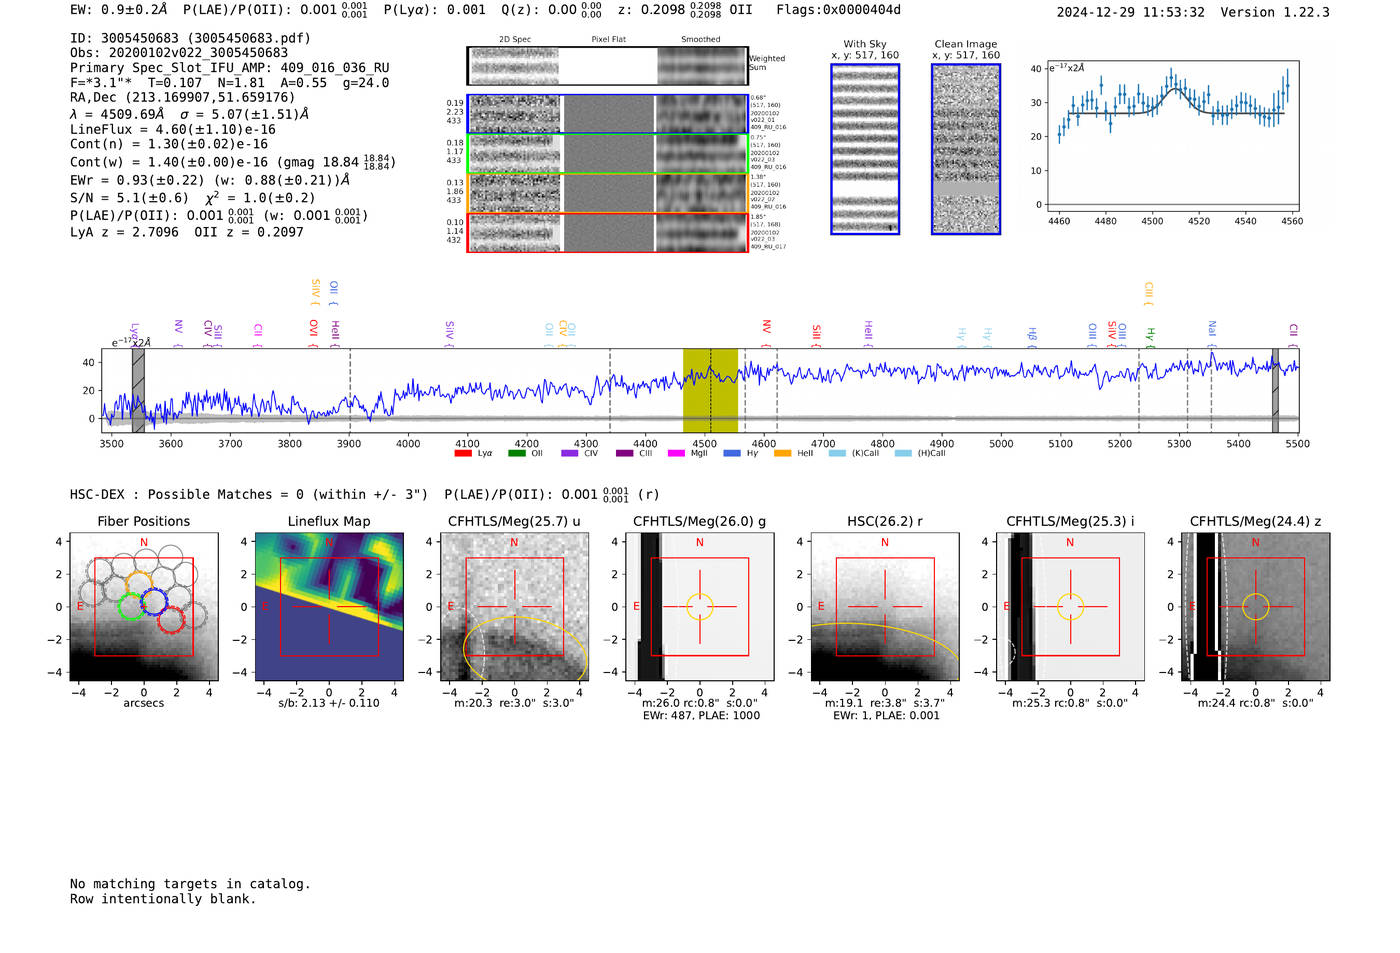
Task: Click the Flags:0x0000404d header text
Action: click(x=839, y=10)
